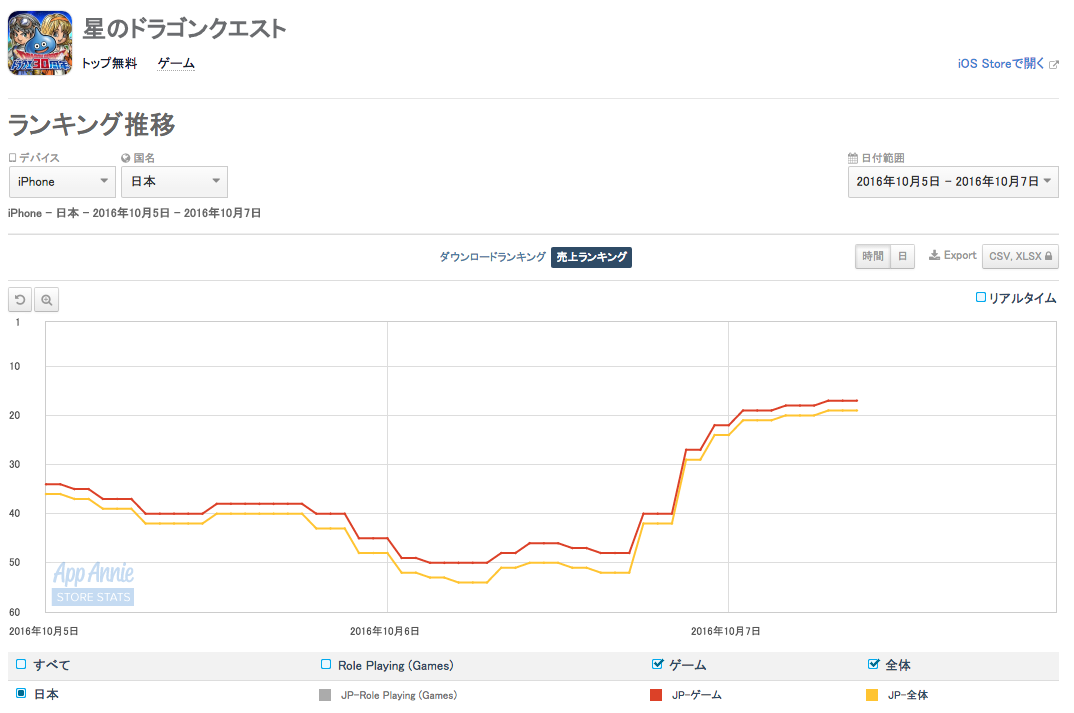This screenshot has height=713, width=1074.
Task: Select the 売上ランキング tab
Action: click(x=591, y=257)
